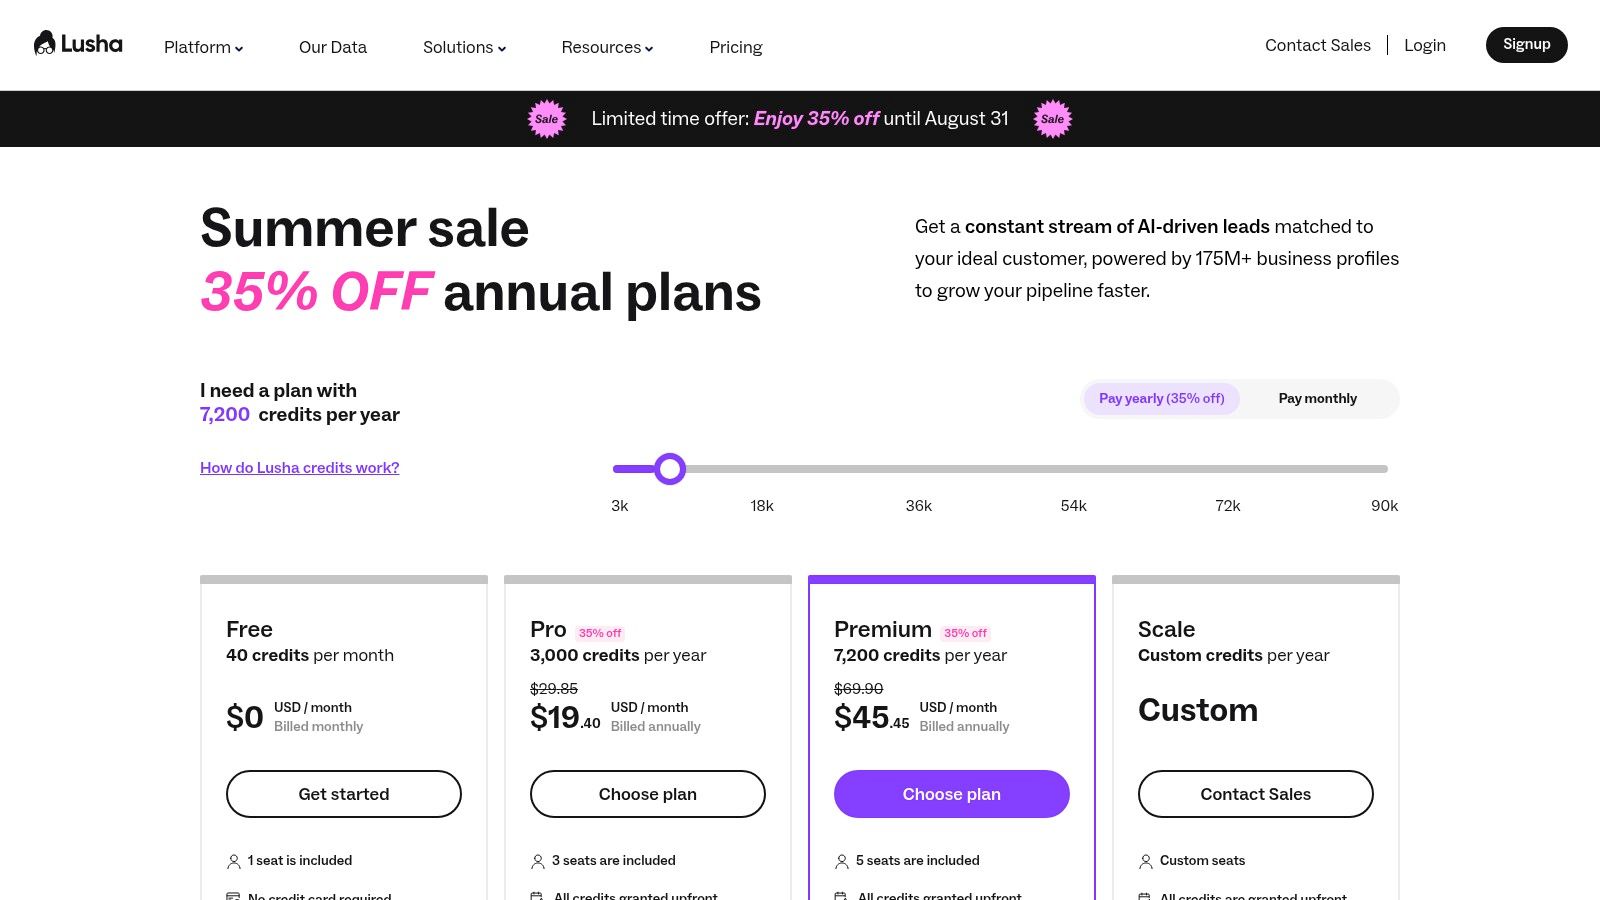This screenshot has width=1600, height=900.
Task: Open How do Lusha credits work link
Action: point(300,467)
